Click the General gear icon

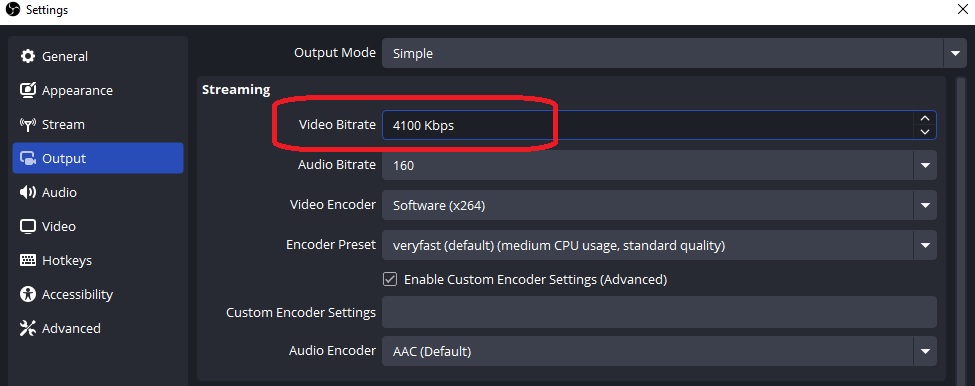(28, 57)
